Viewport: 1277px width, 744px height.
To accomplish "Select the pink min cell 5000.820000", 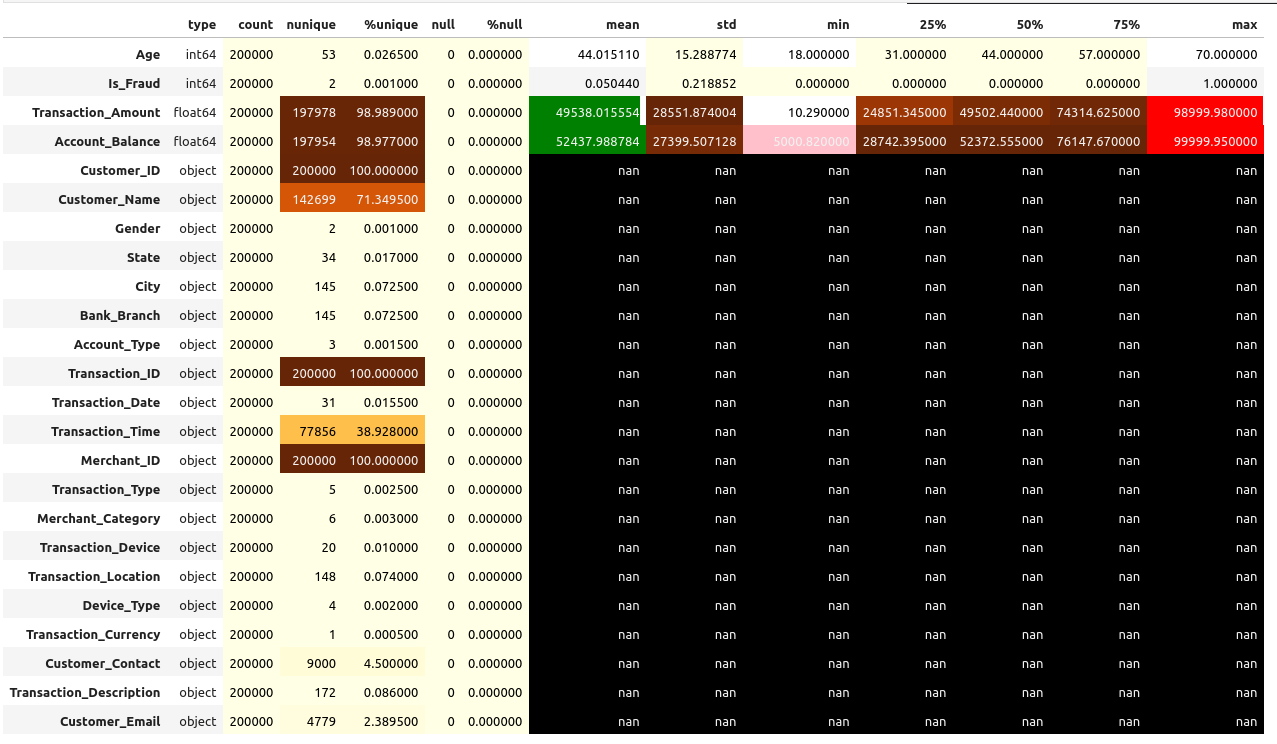I will 799,141.
